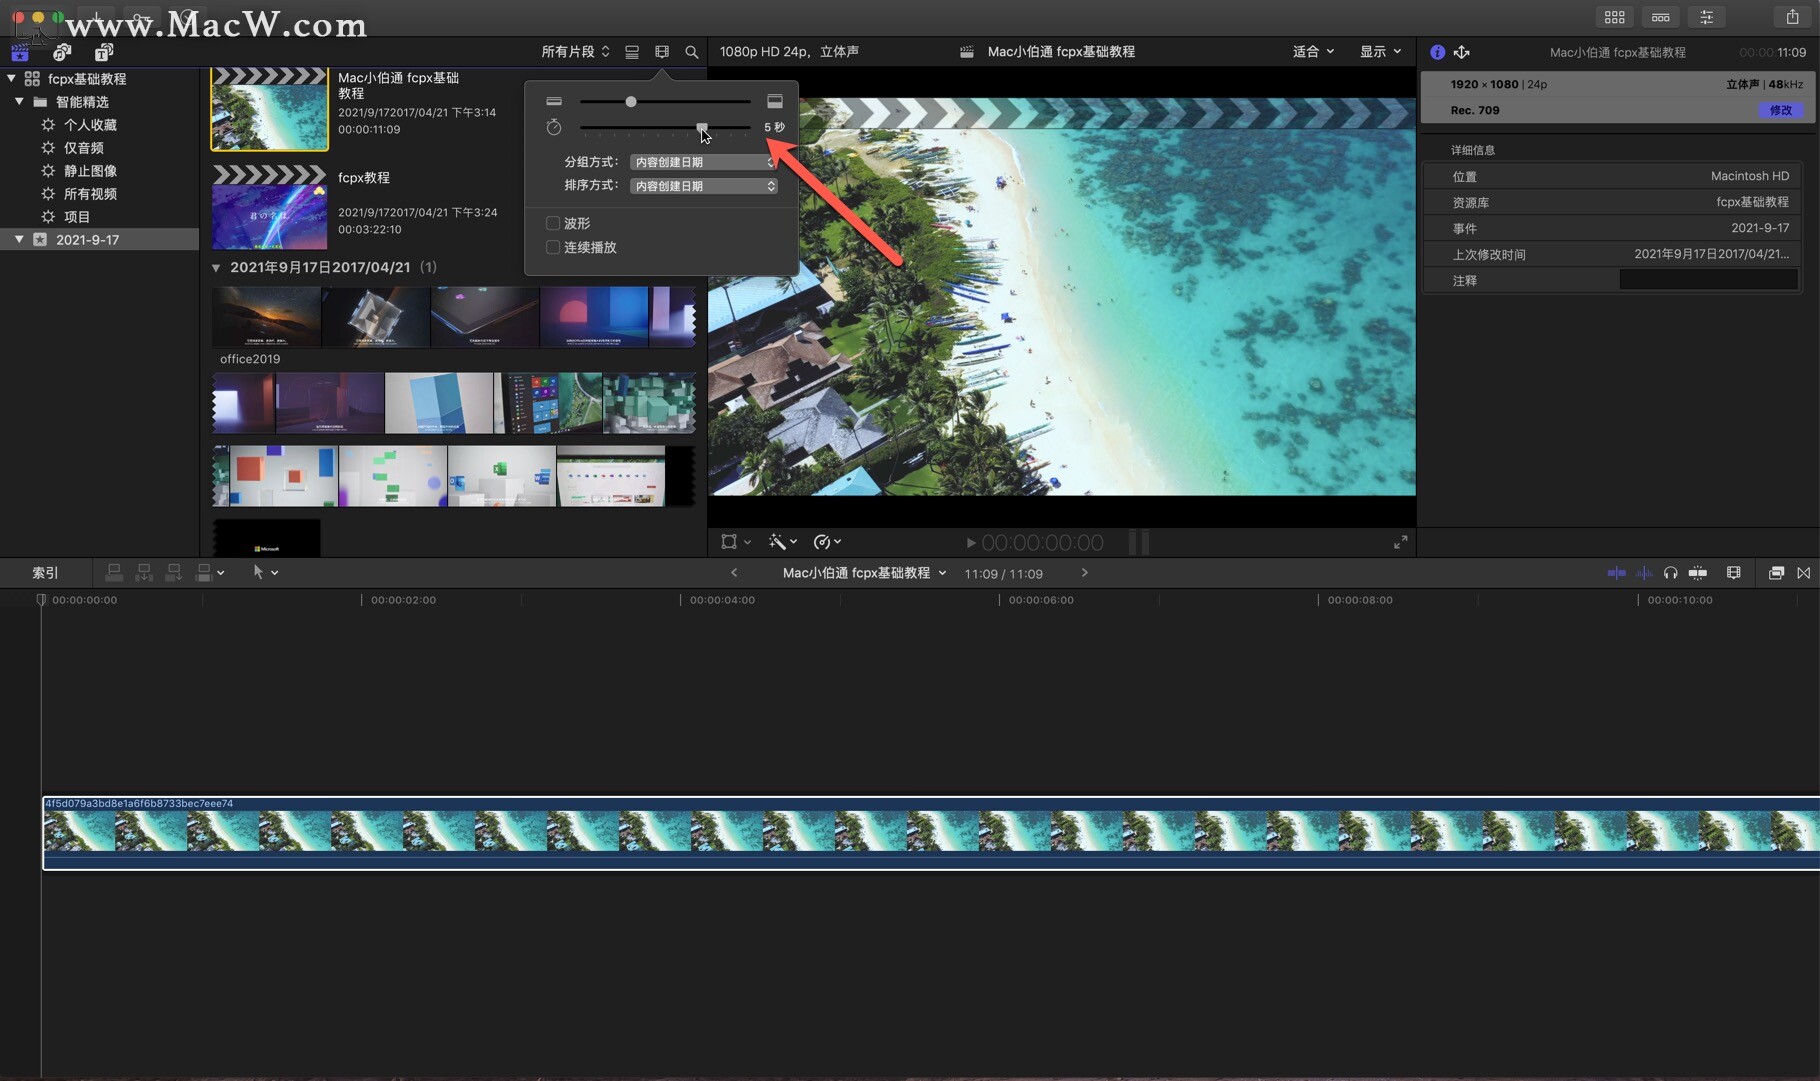Click the duration slider handle at 5 秒

pos(702,127)
